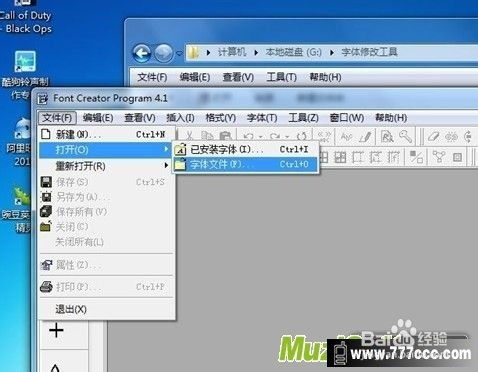Open the 查看(V) menu in Font Creator
Image resolution: width=478 pixels, height=372 pixels.
coord(140,118)
